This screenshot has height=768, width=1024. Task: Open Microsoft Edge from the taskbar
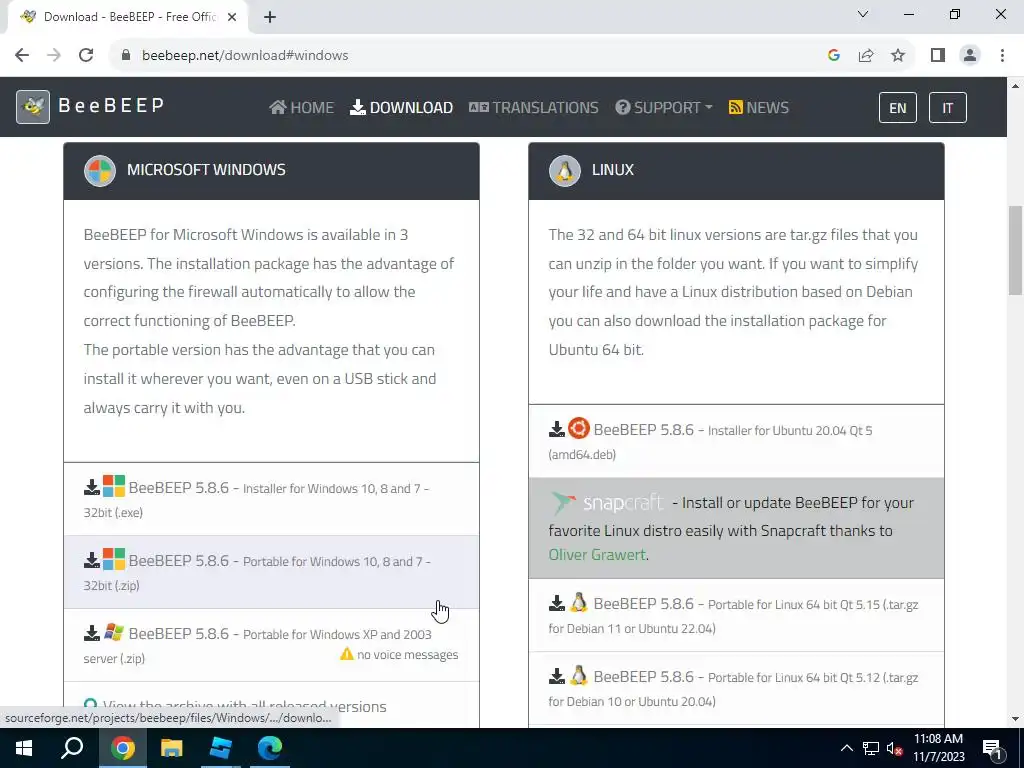pos(270,748)
